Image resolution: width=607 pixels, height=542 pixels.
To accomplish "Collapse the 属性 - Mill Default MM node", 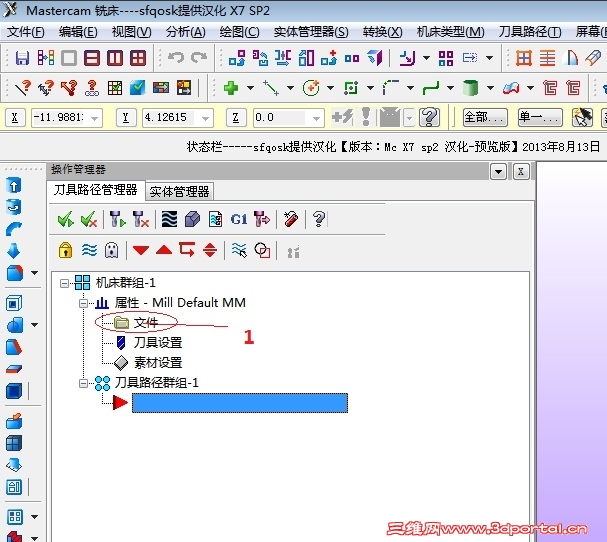I will pos(83,303).
